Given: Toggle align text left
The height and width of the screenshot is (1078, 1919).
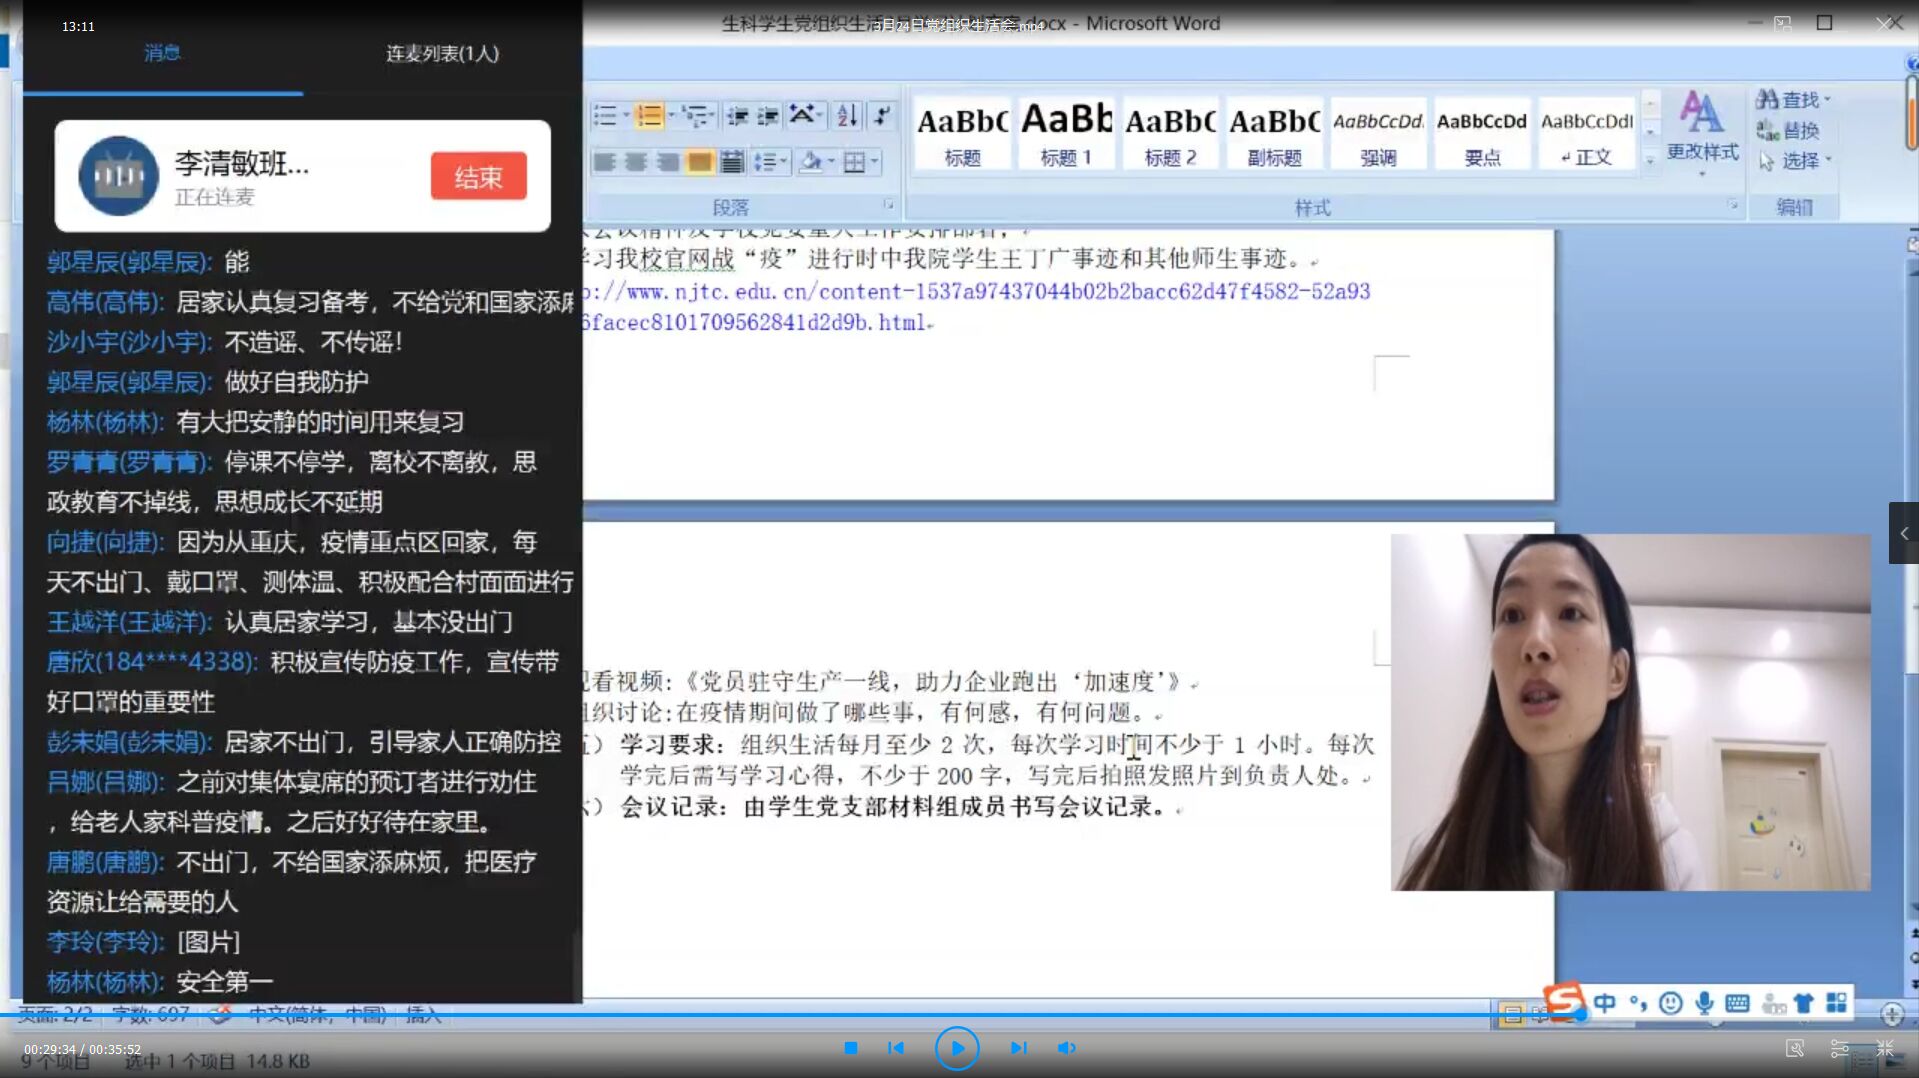Looking at the screenshot, I should pos(604,162).
